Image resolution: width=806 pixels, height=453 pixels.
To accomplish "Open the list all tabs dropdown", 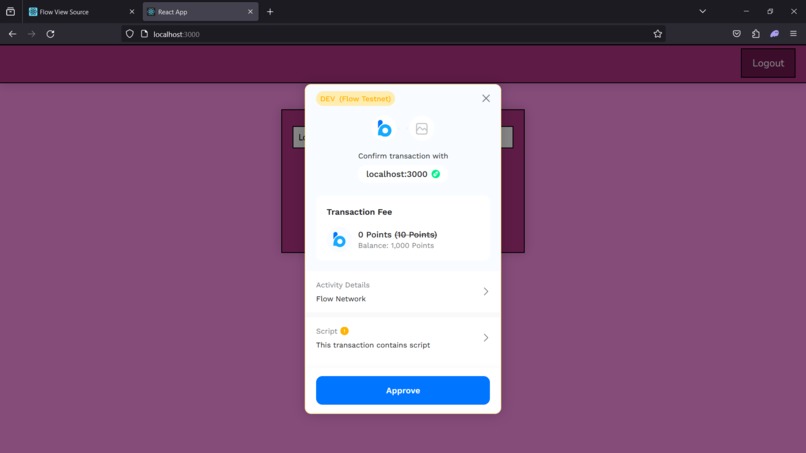I will click(703, 11).
